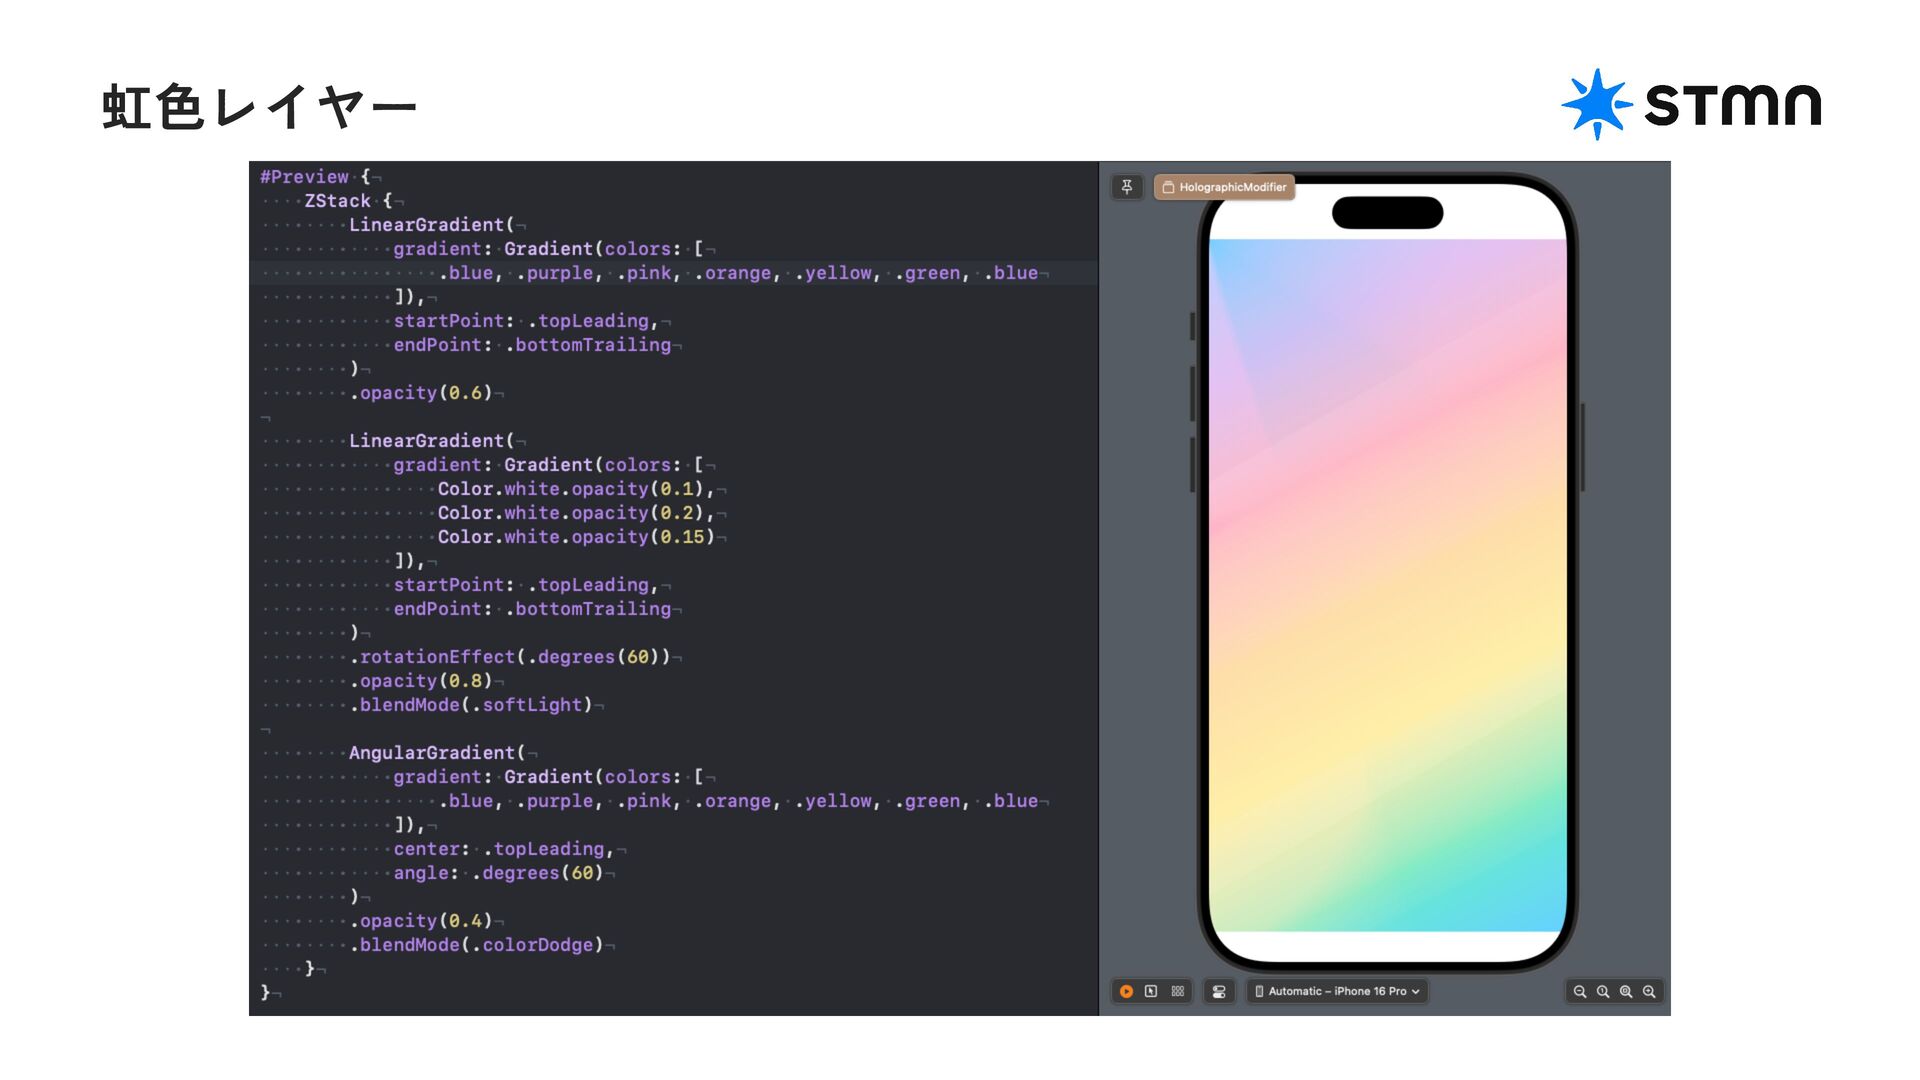Zoom out the preview canvas
Viewport: 1920px width, 1080px height.
point(1580,991)
